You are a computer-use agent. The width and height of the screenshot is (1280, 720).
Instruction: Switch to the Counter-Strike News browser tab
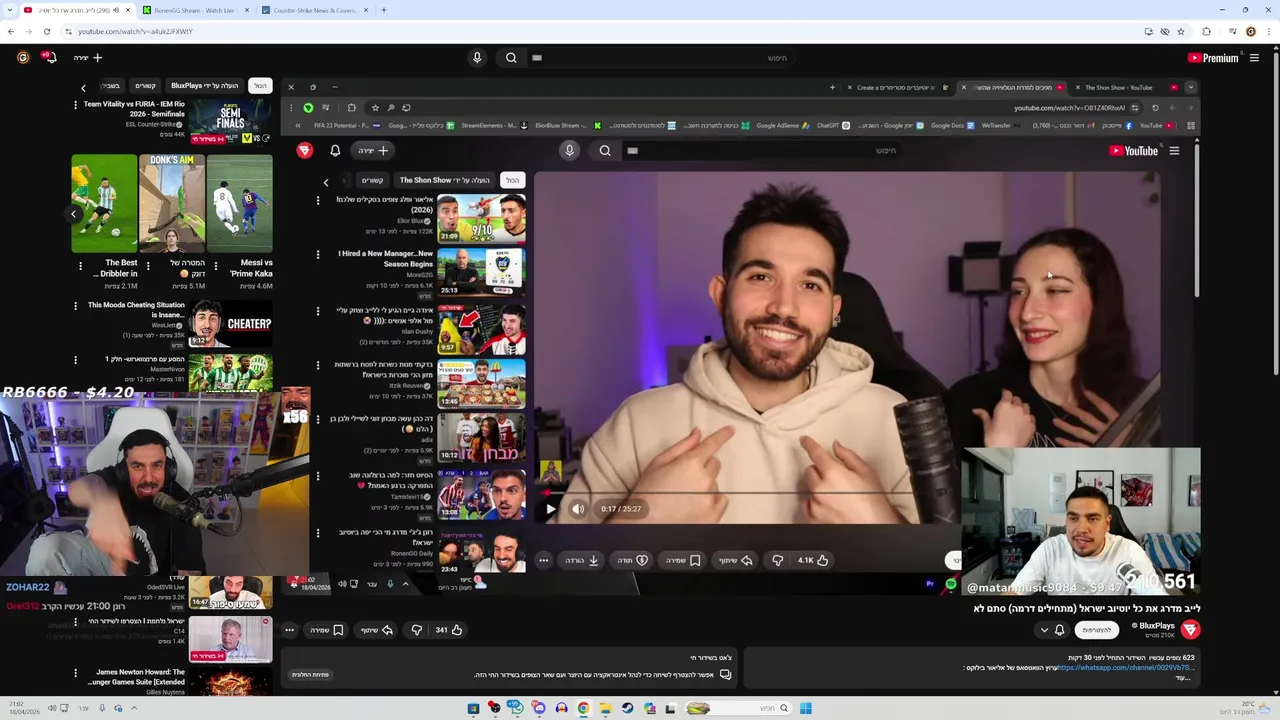(x=315, y=10)
